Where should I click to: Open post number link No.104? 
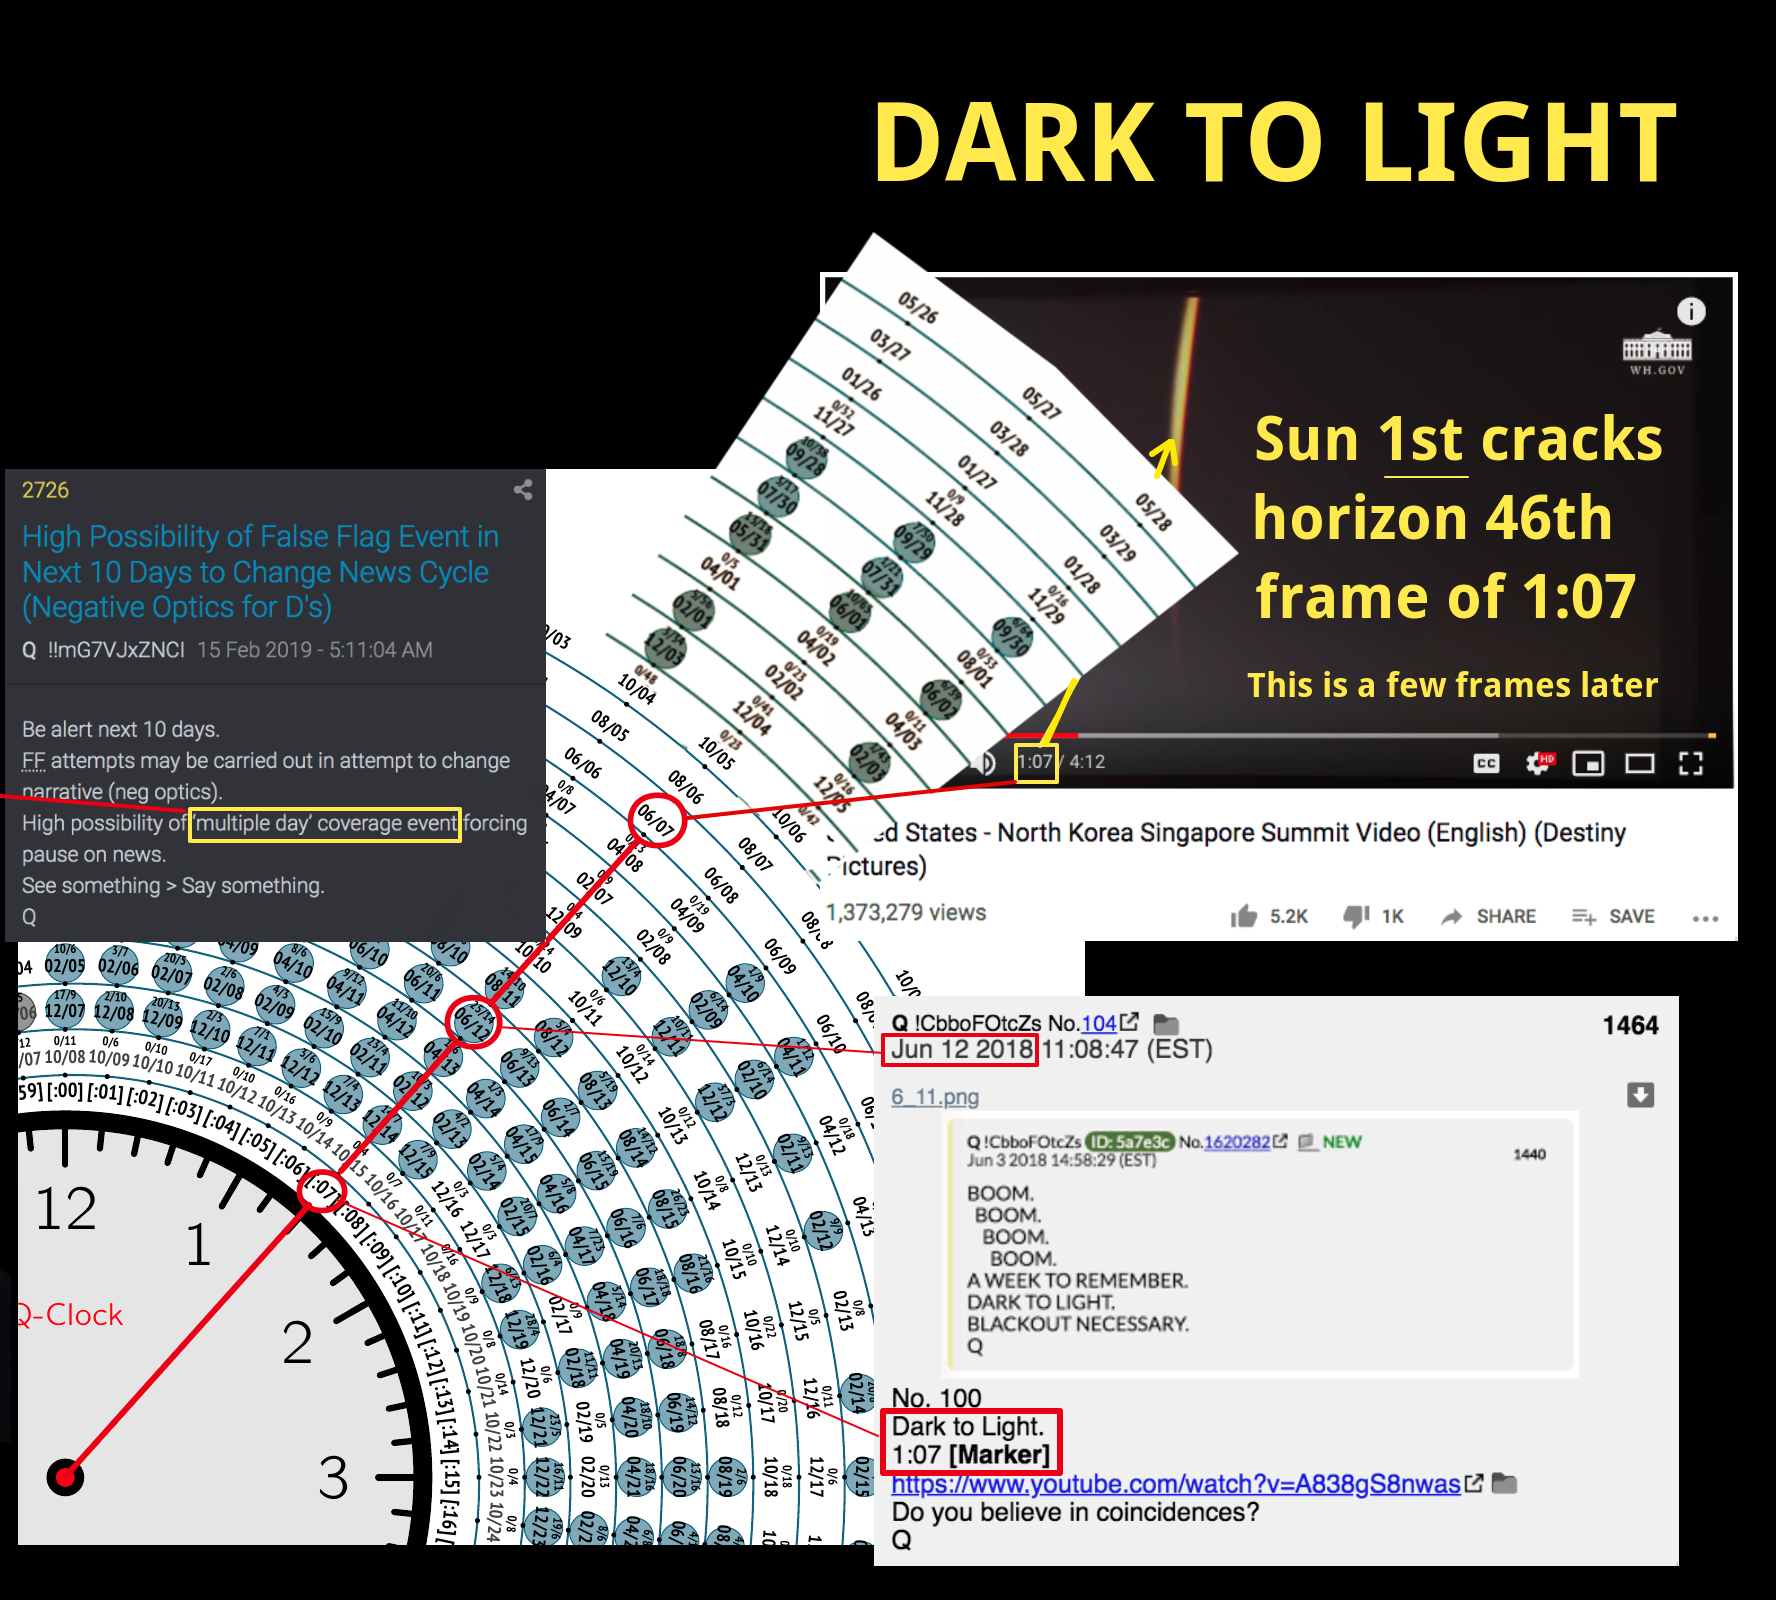point(1098,1023)
